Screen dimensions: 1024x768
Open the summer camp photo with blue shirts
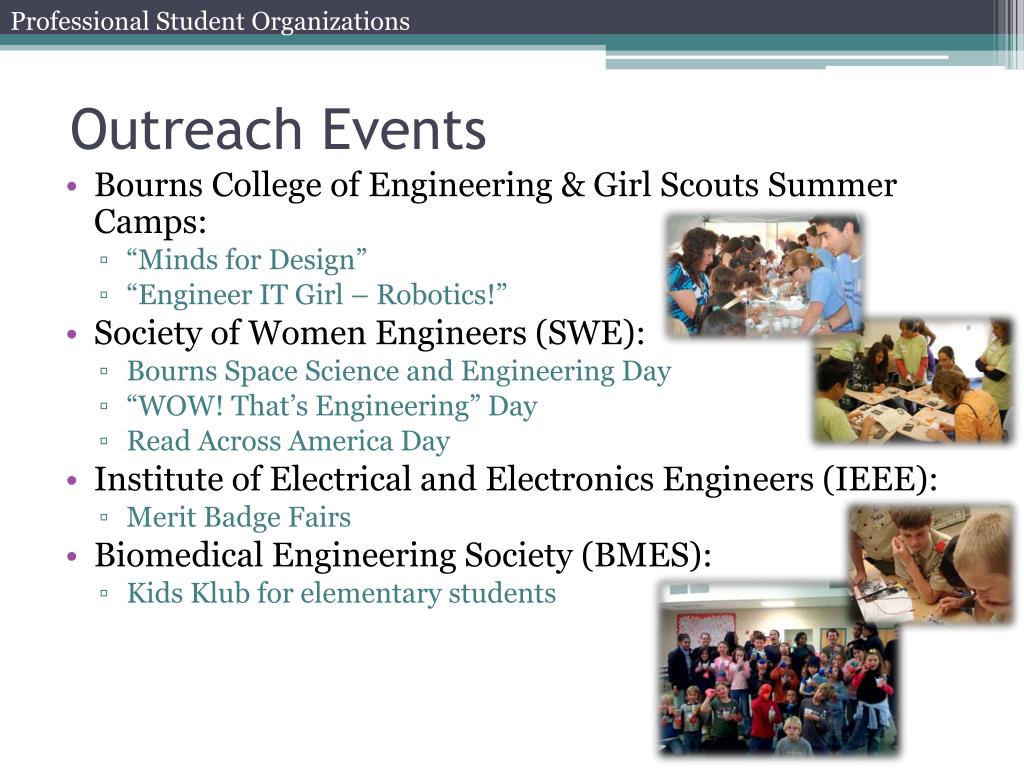tap(764, 276)
